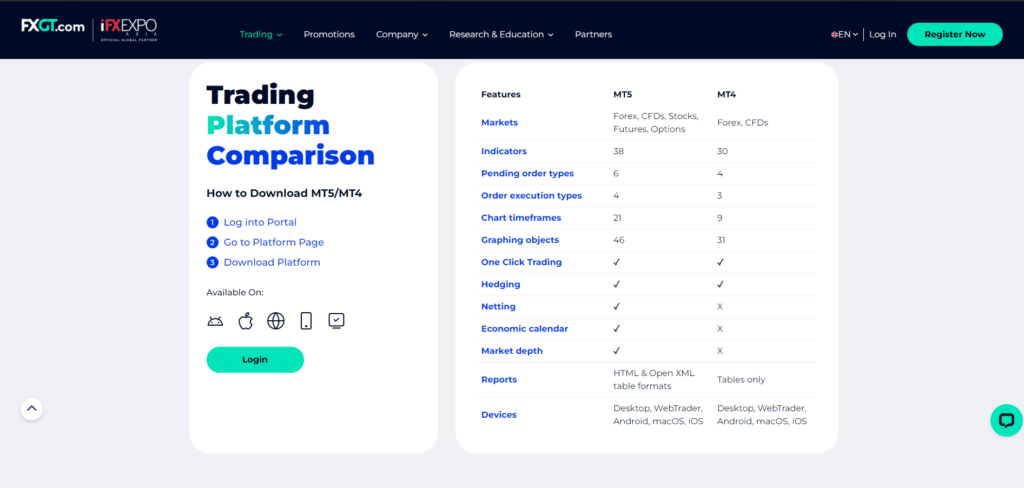Click the MT4 Market depth X mark

pyautogui.click(x=720, y=351)
